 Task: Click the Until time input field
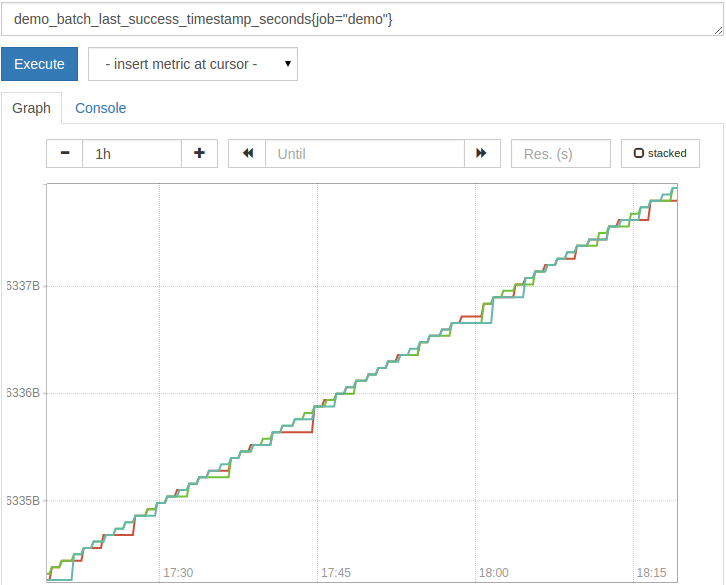tap(365, 153)
